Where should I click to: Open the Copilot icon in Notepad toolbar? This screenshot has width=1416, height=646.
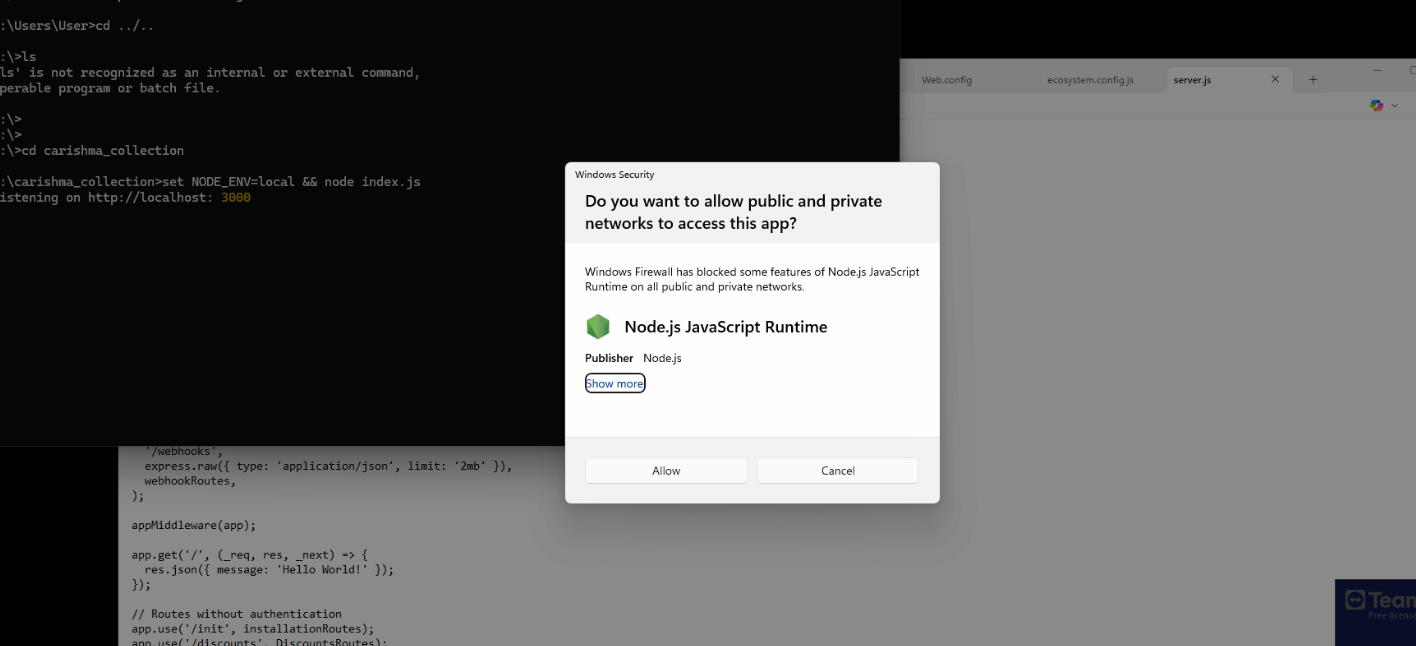(1377, 105)
